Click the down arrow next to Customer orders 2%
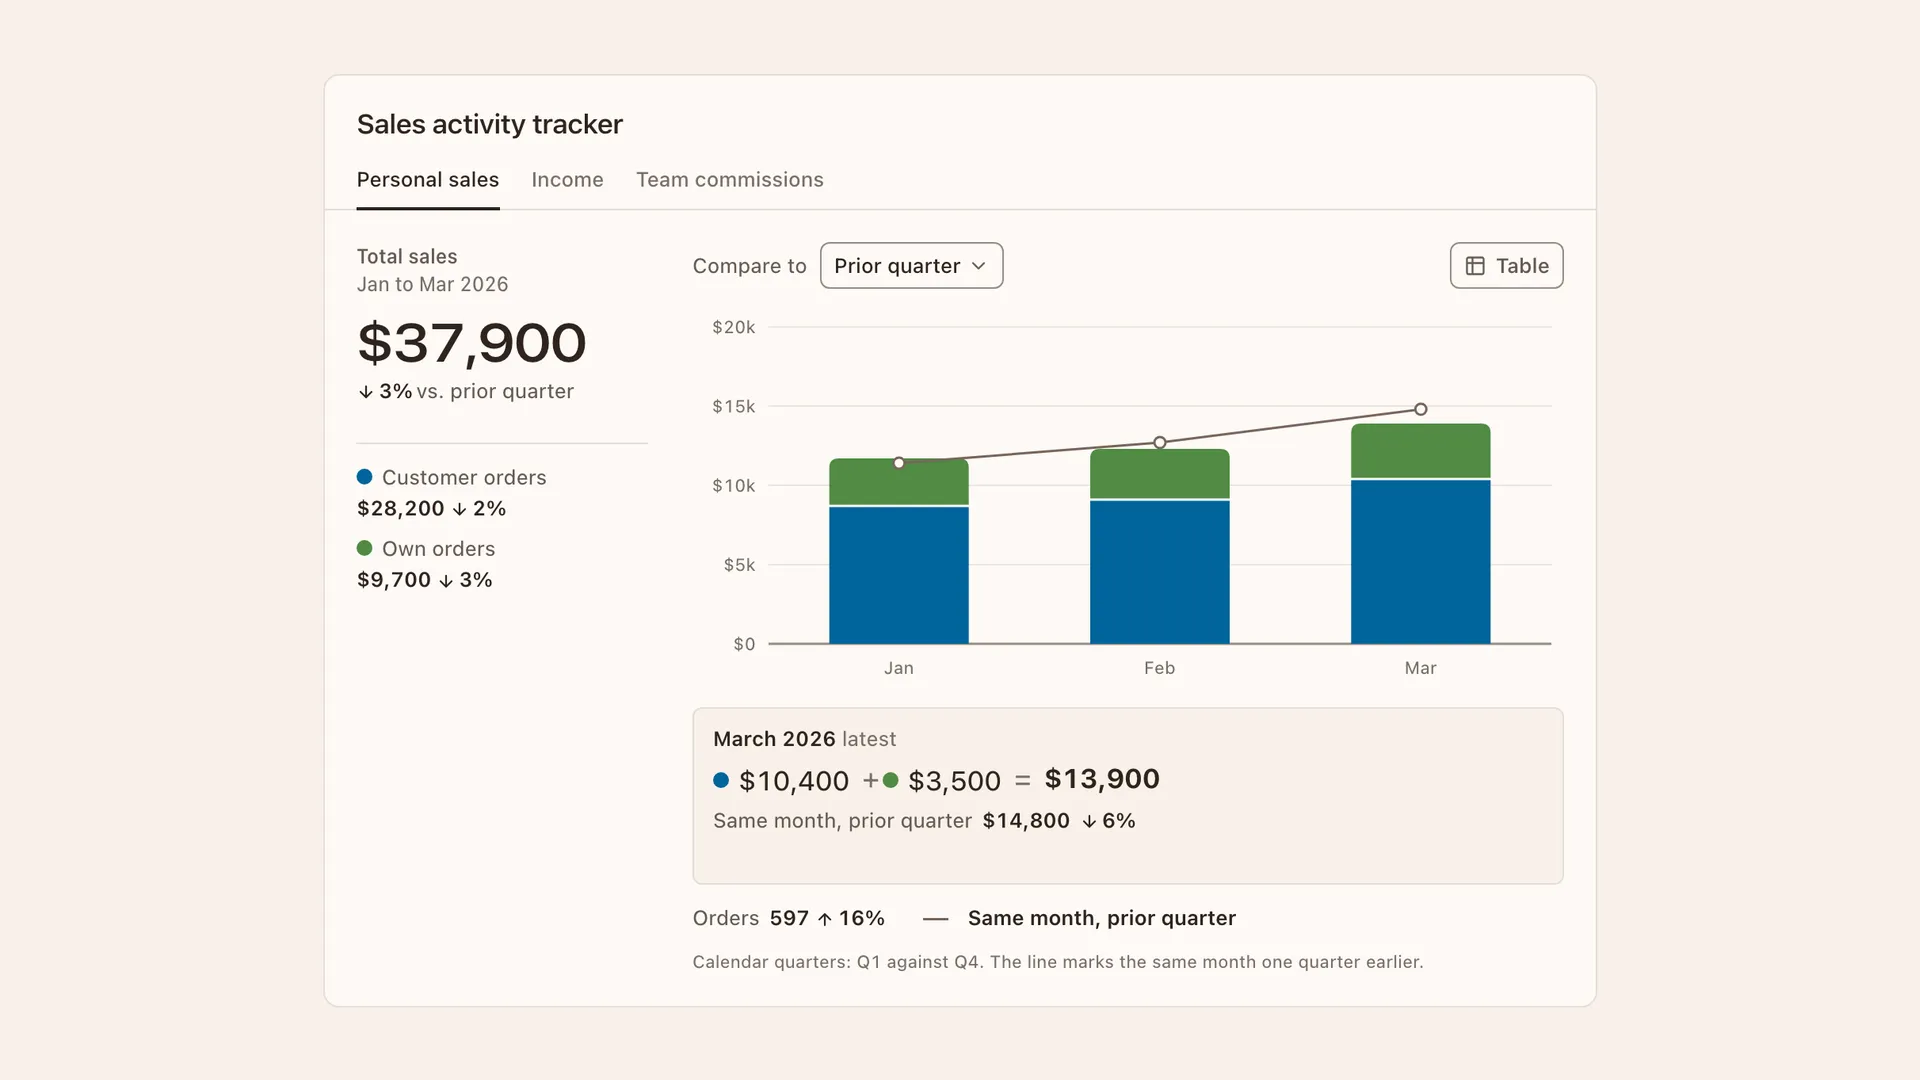1920x1080 pixels. click(459, 510)
